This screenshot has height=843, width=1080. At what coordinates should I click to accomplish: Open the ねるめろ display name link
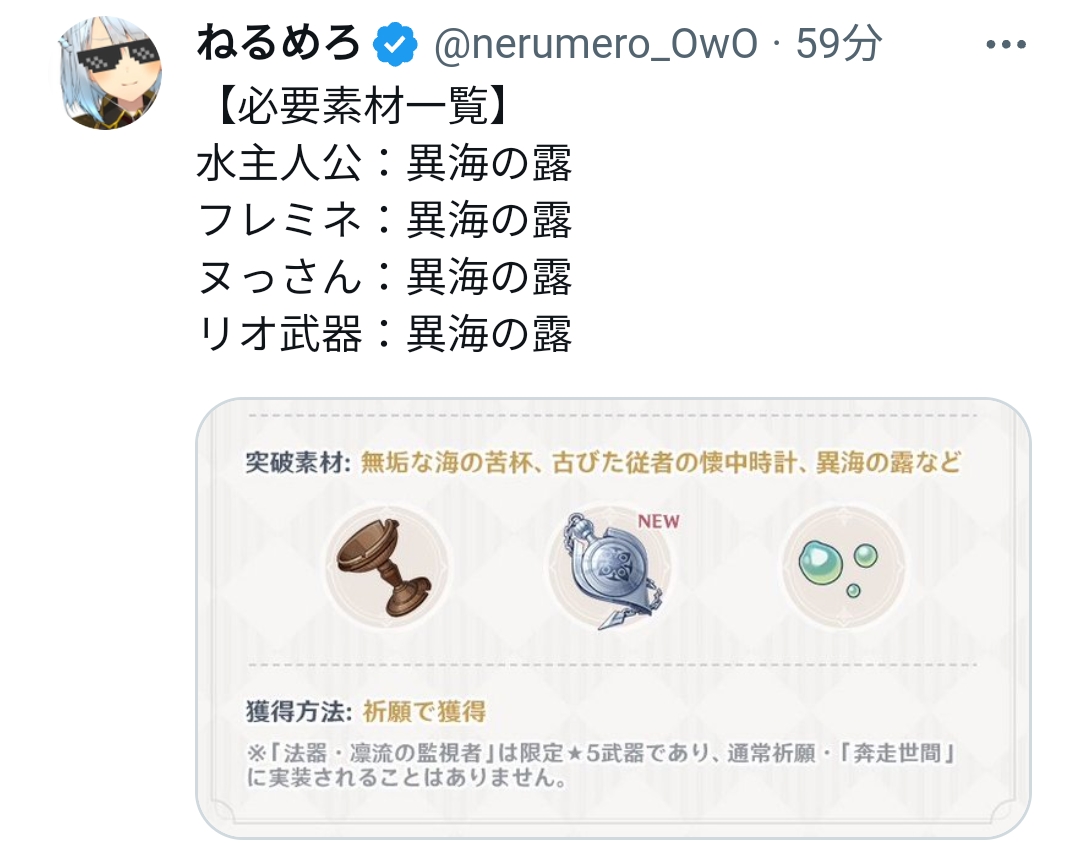(278, 43)
